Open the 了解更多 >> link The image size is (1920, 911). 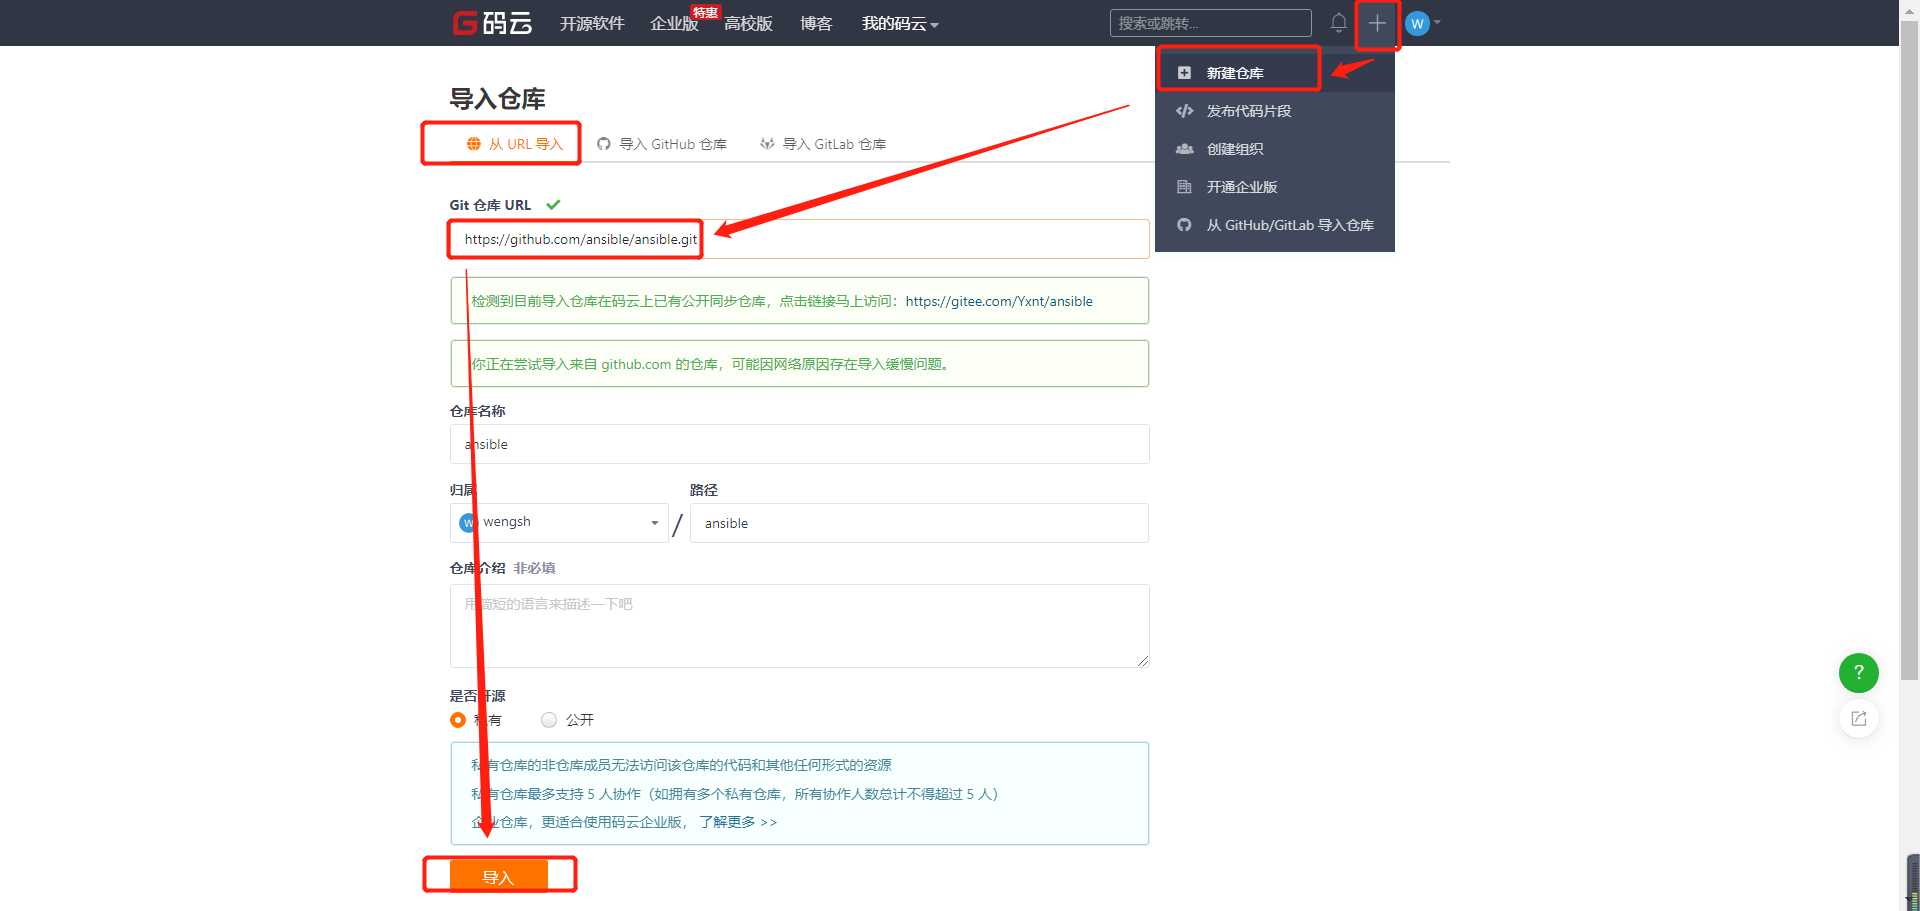point(738,822)
